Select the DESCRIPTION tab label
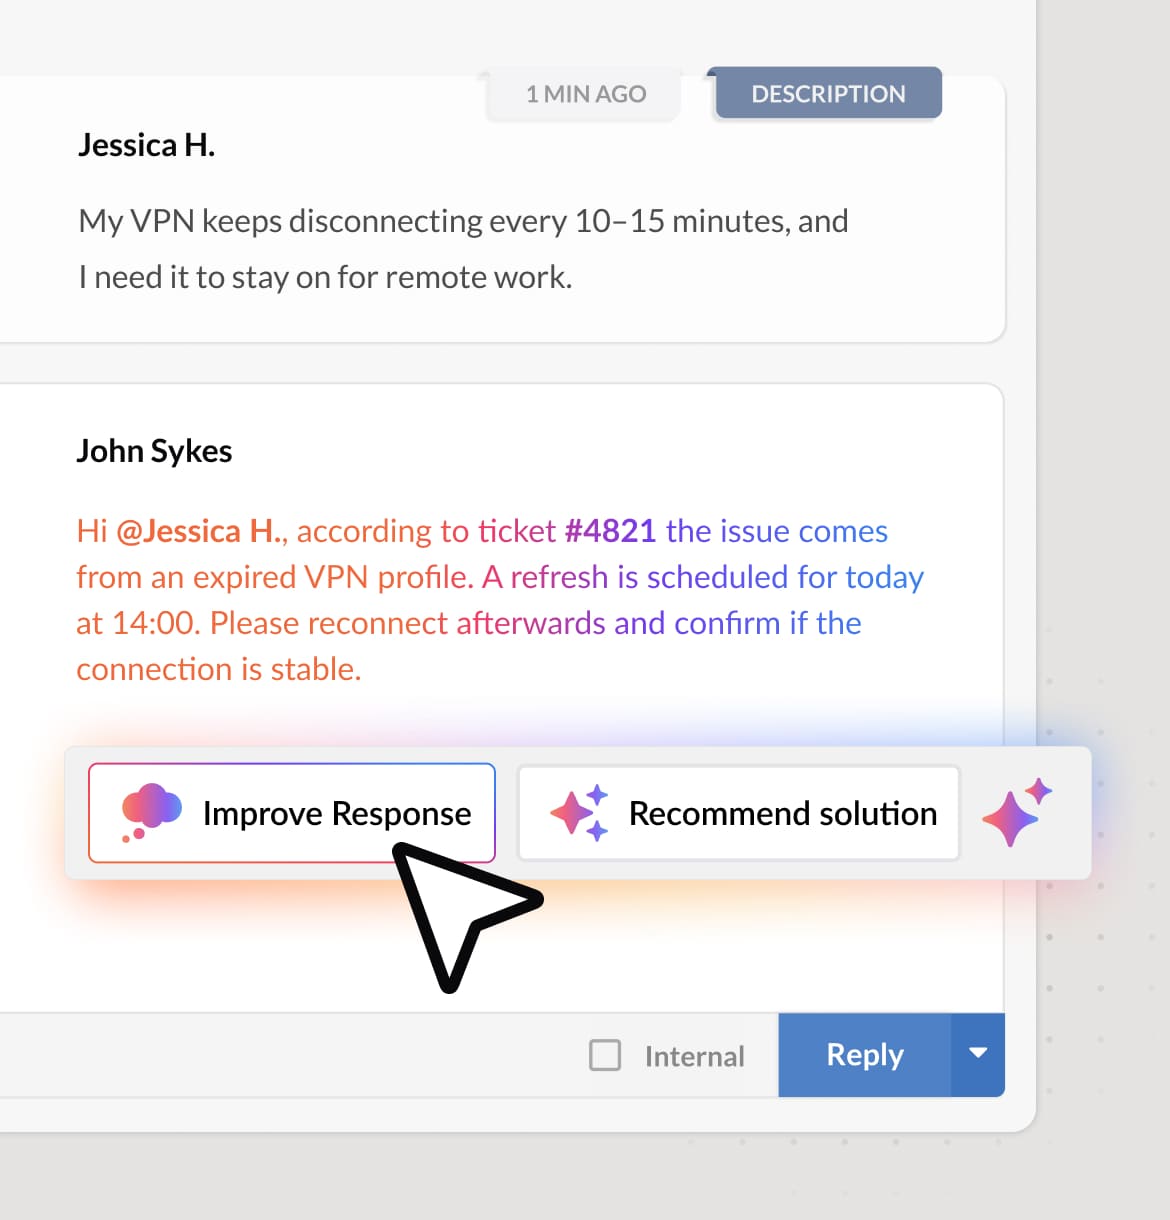The height and width of the screenshot is (1220, 1170). pyautogui.click(x=828, y=94)
